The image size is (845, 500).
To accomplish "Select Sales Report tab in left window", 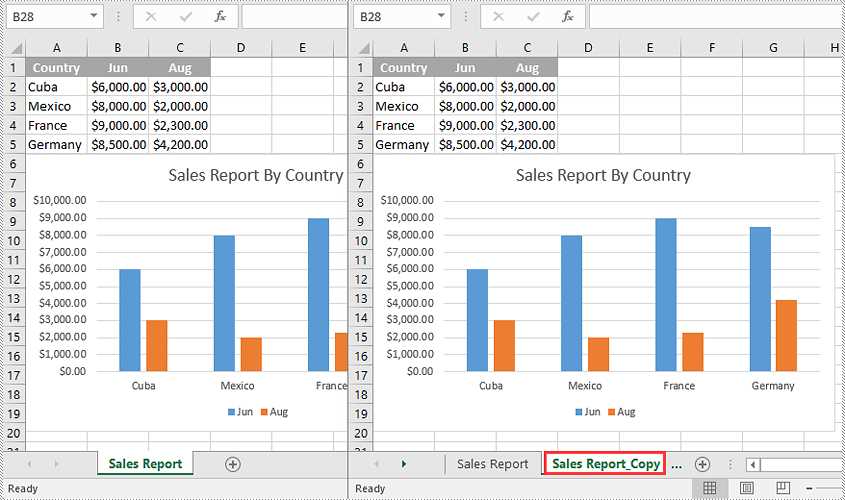I will point(145,464).
